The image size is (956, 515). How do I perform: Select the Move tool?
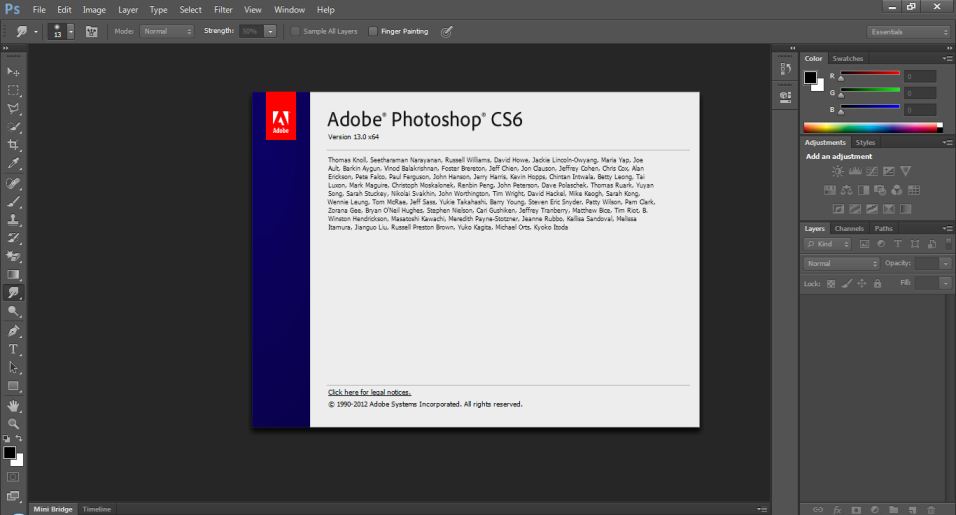[13, 72]
